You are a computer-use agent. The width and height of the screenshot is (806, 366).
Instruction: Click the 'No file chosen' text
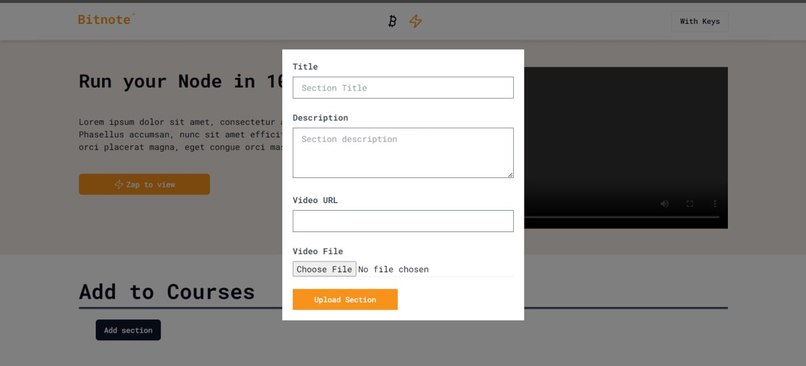pos(393,269)
